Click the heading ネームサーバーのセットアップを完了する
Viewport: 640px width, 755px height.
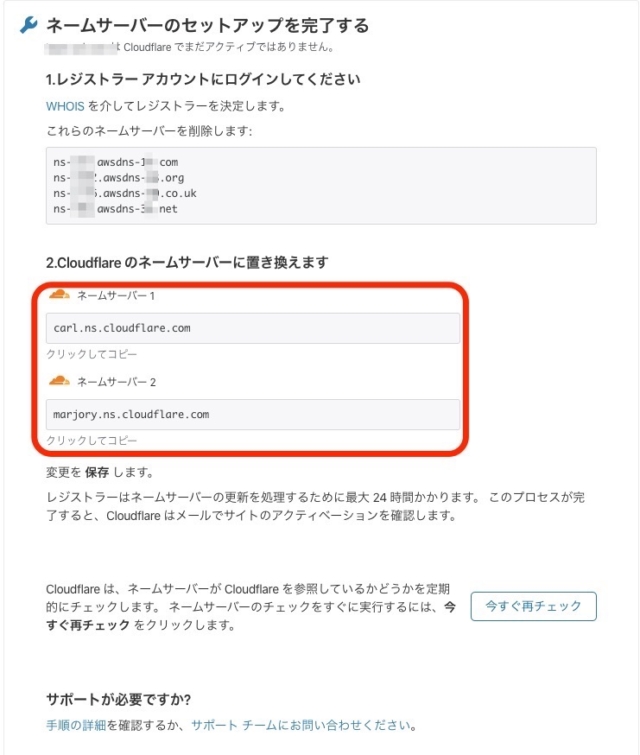[x=208, y=26]
